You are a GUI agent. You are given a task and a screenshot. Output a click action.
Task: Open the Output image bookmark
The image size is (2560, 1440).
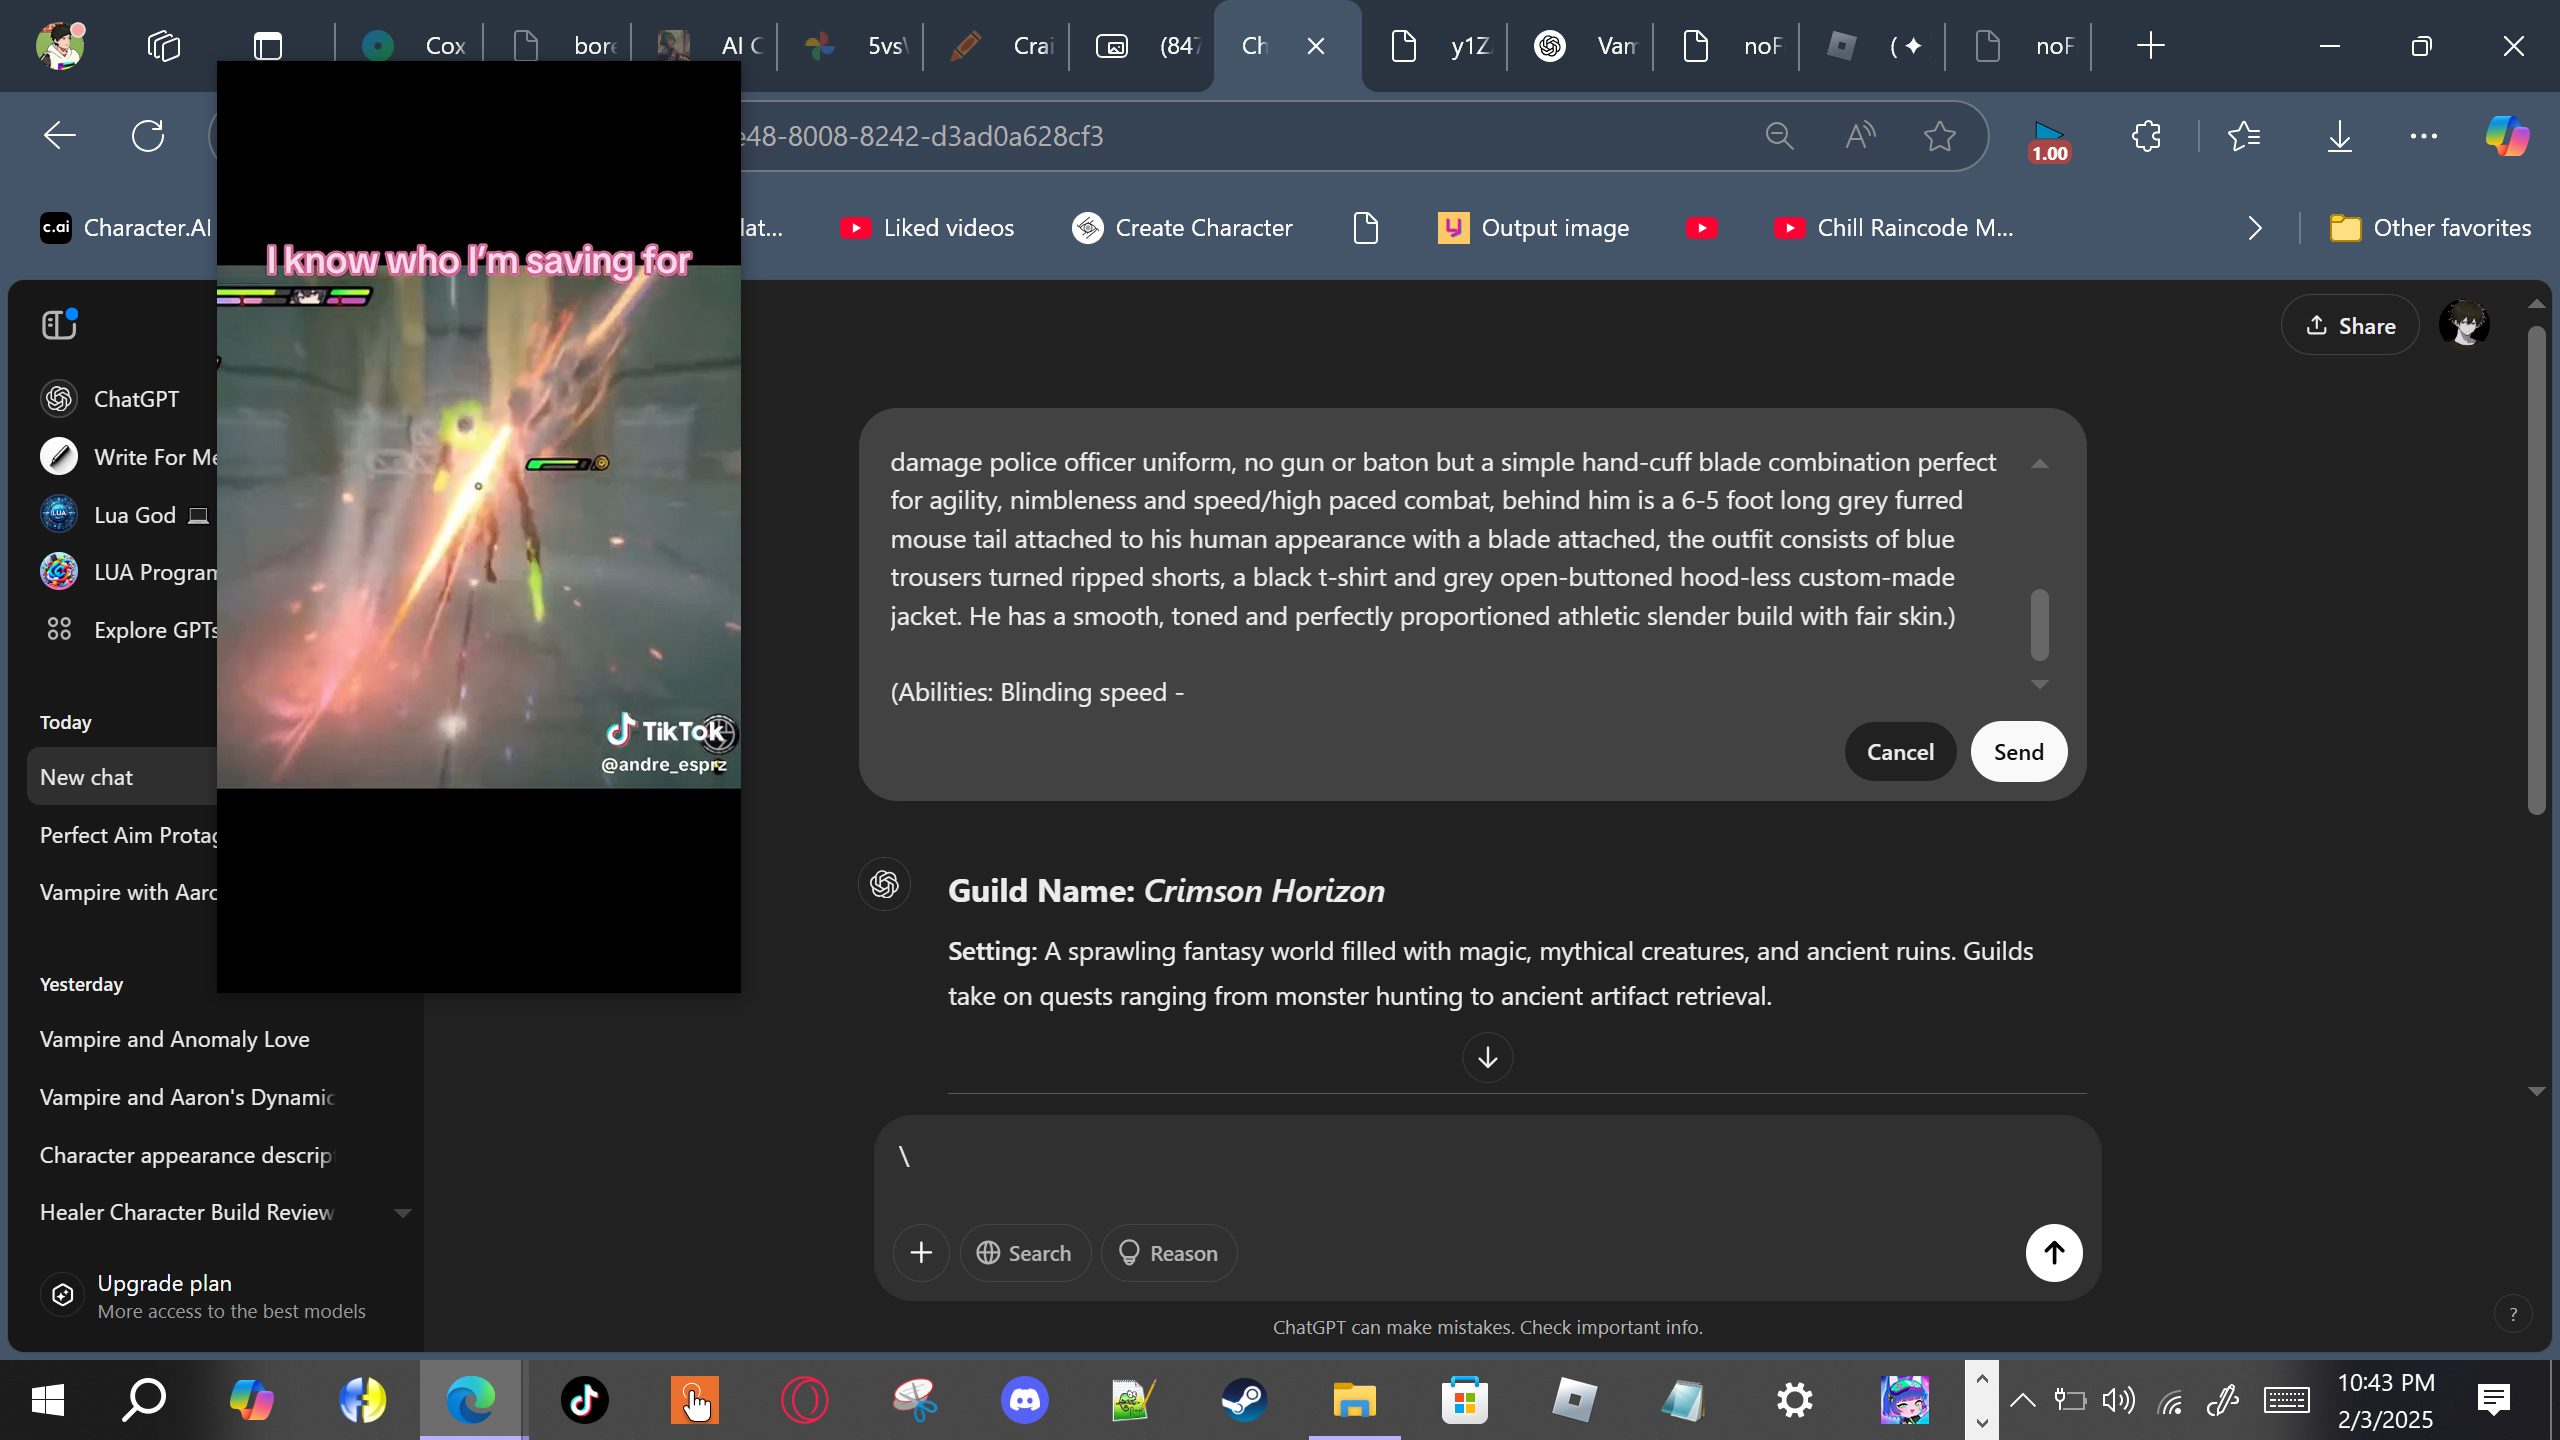coord(1533,228)
